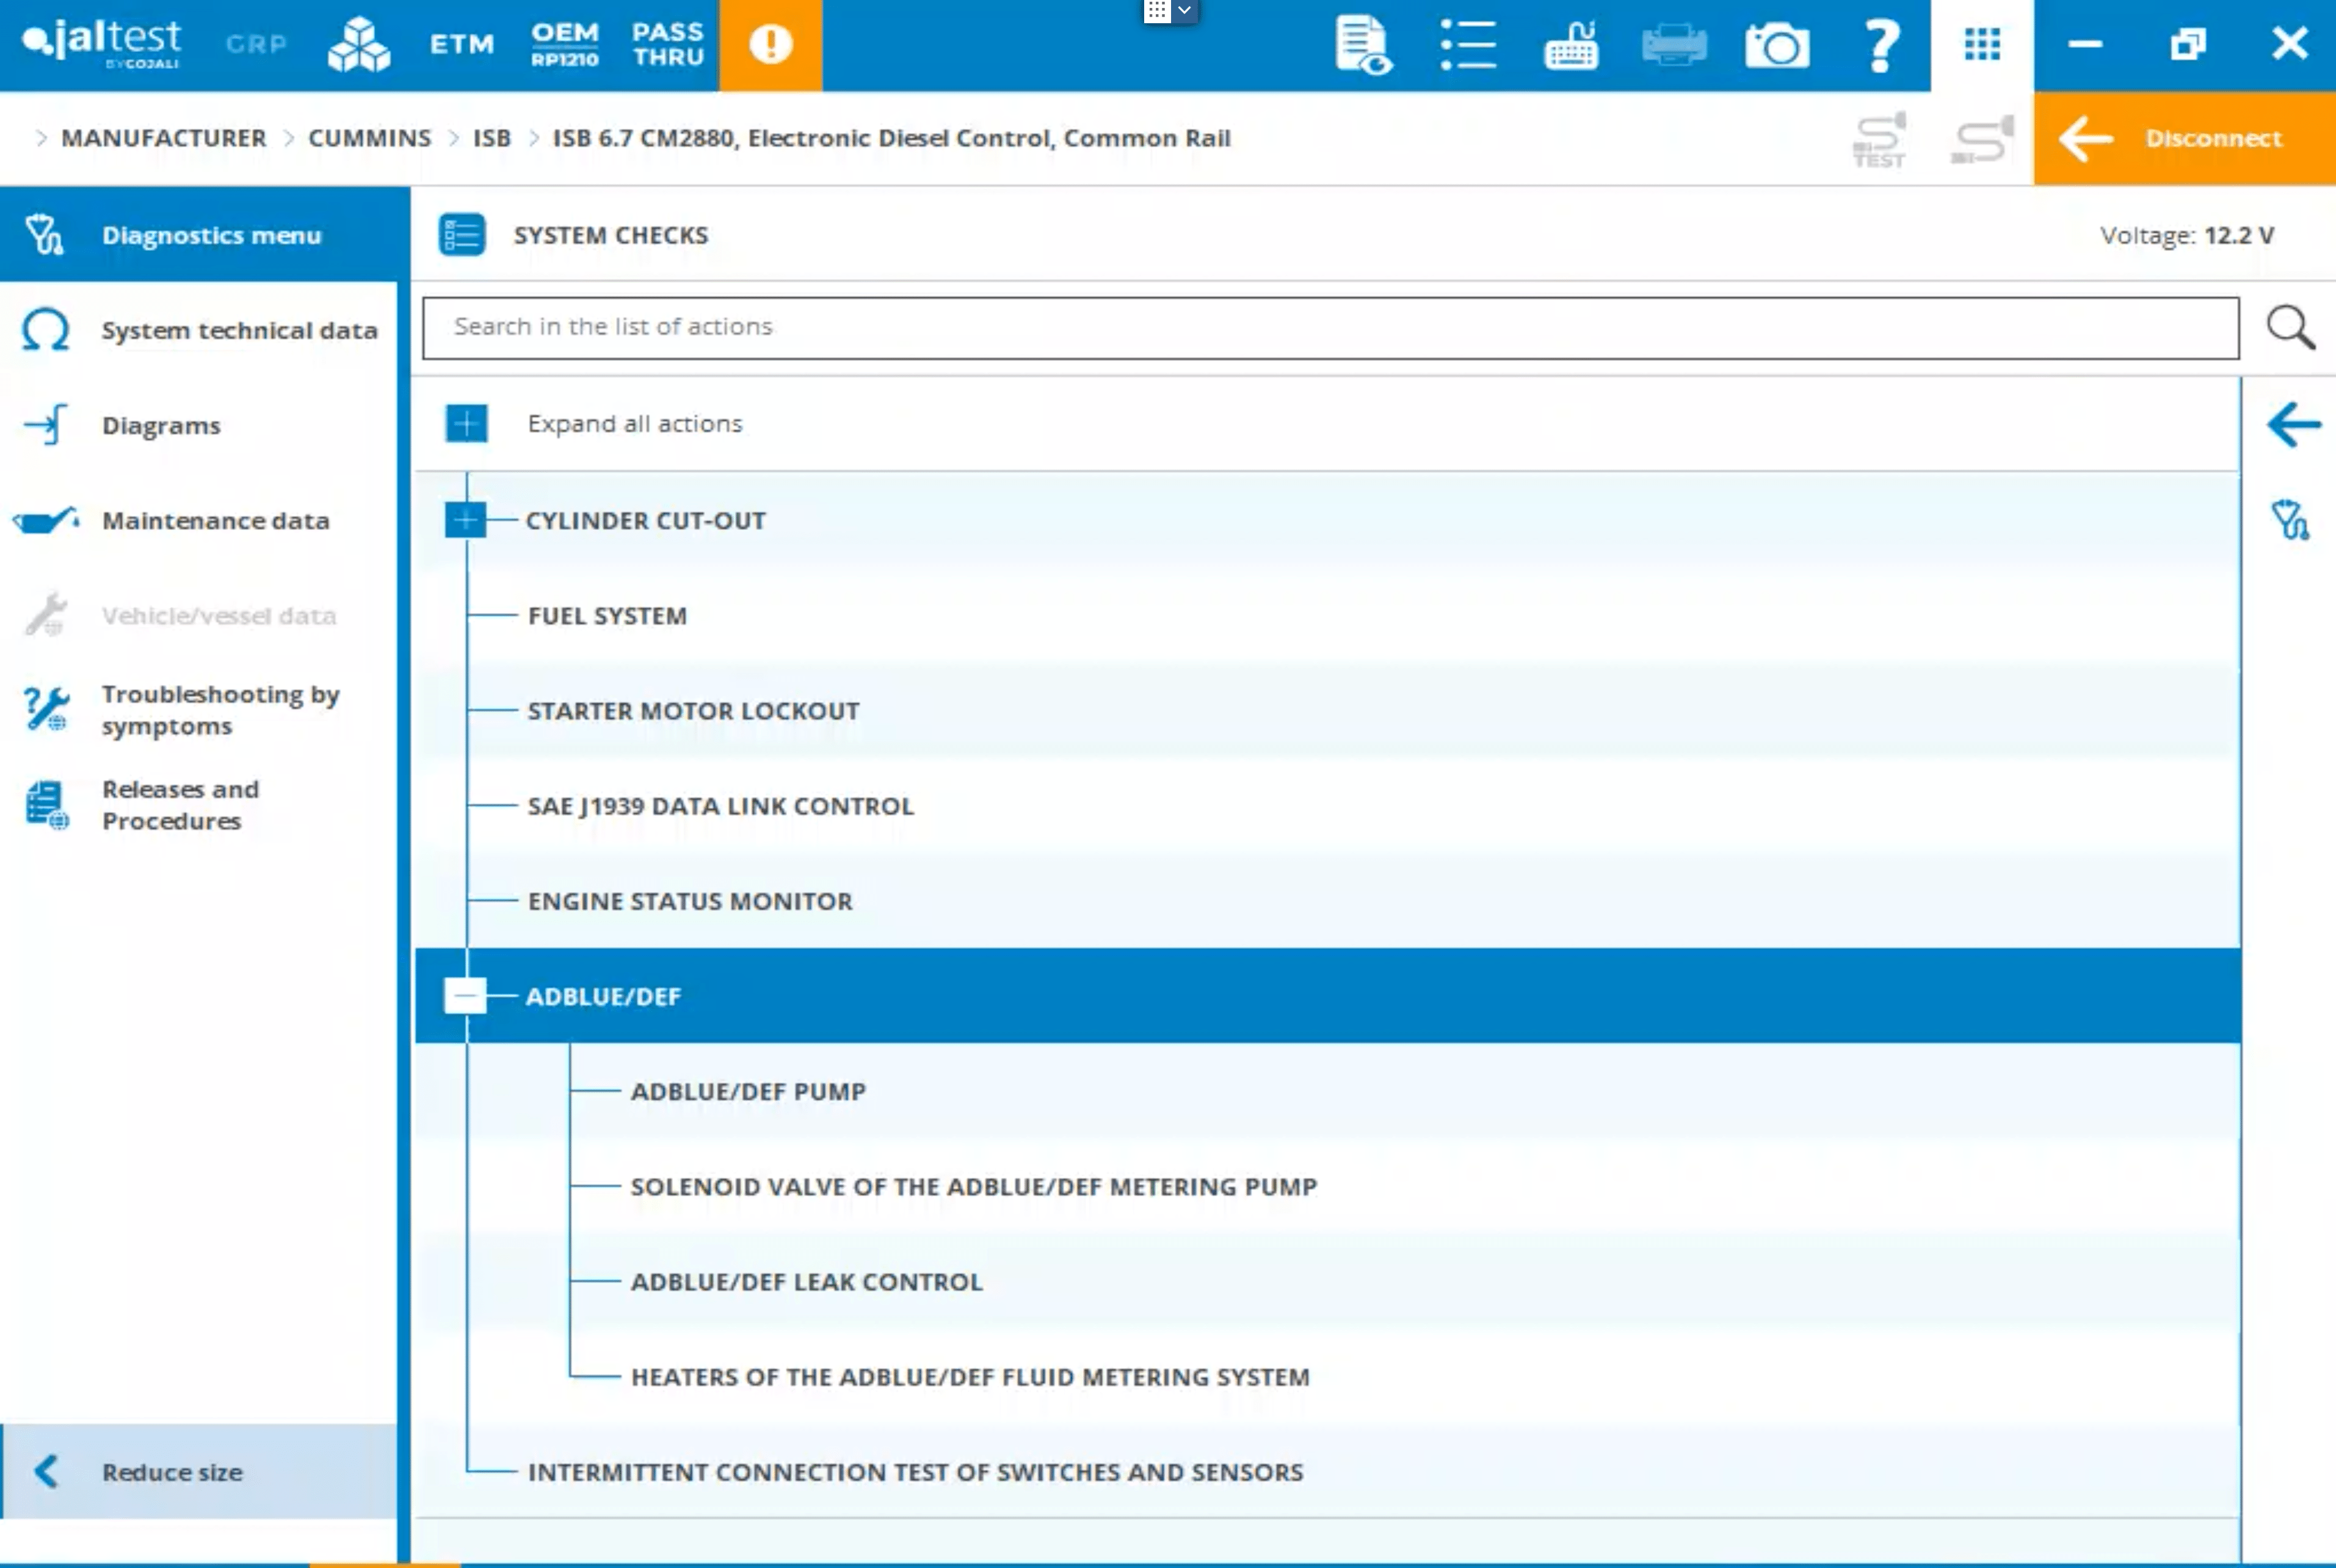Collapse the ADBLUE/DEF tree node
The image size is (2336, 1568).
[x=466, y=996]
